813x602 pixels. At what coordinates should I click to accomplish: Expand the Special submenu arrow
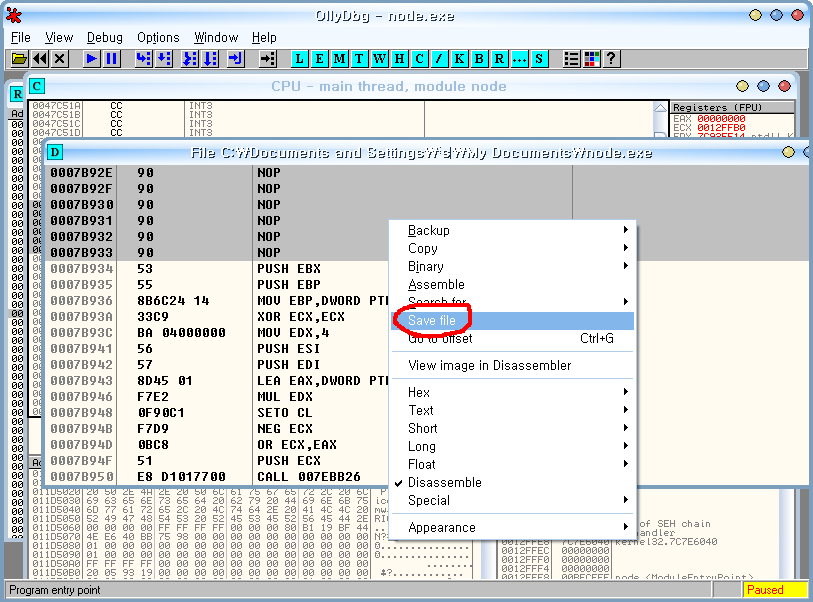point(626,500)
